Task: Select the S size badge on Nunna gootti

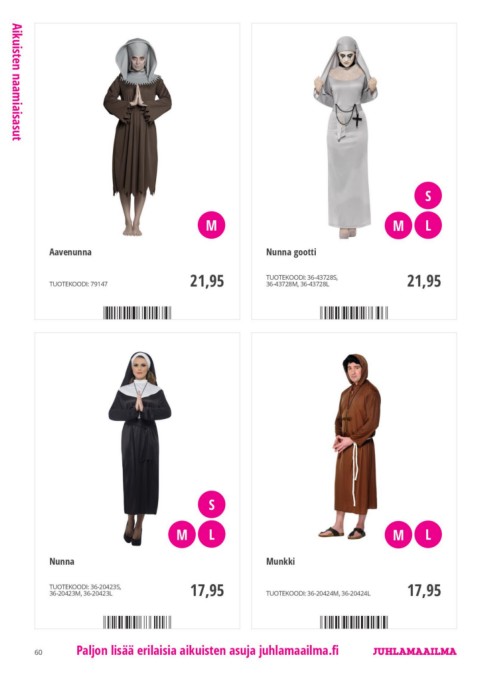Action: [x=428, y=195]
